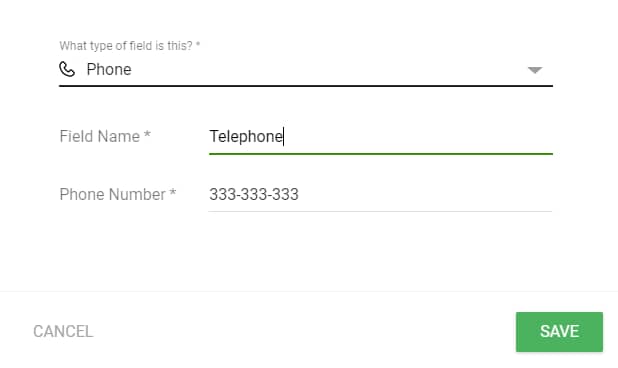The height and width of the screenshot is (368, 618).
Task: Open the field type dropdown arrow
Action: [535, 70]
